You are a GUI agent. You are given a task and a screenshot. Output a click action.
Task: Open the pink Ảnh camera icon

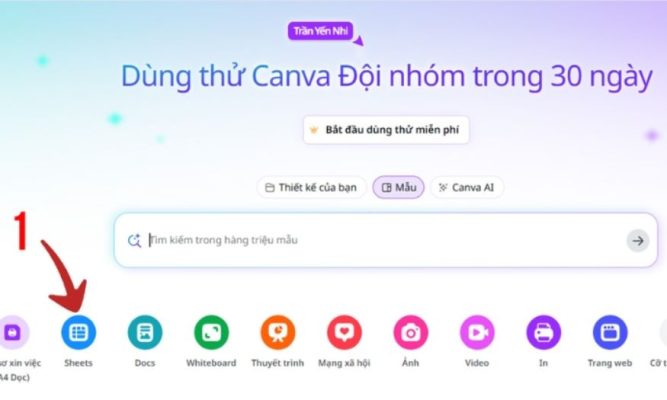coord(411,332)
